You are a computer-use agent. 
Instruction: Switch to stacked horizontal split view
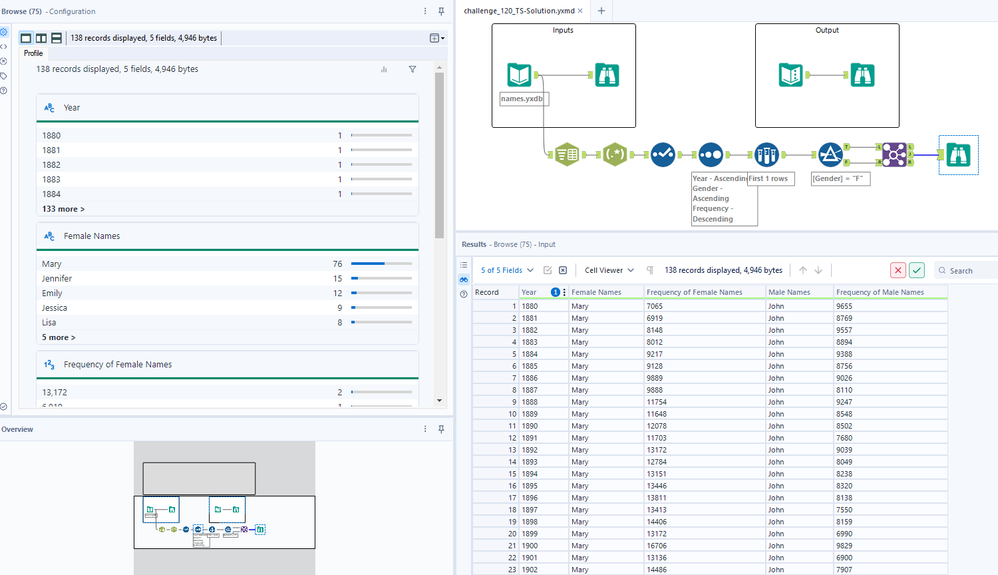tap(56, 38)
